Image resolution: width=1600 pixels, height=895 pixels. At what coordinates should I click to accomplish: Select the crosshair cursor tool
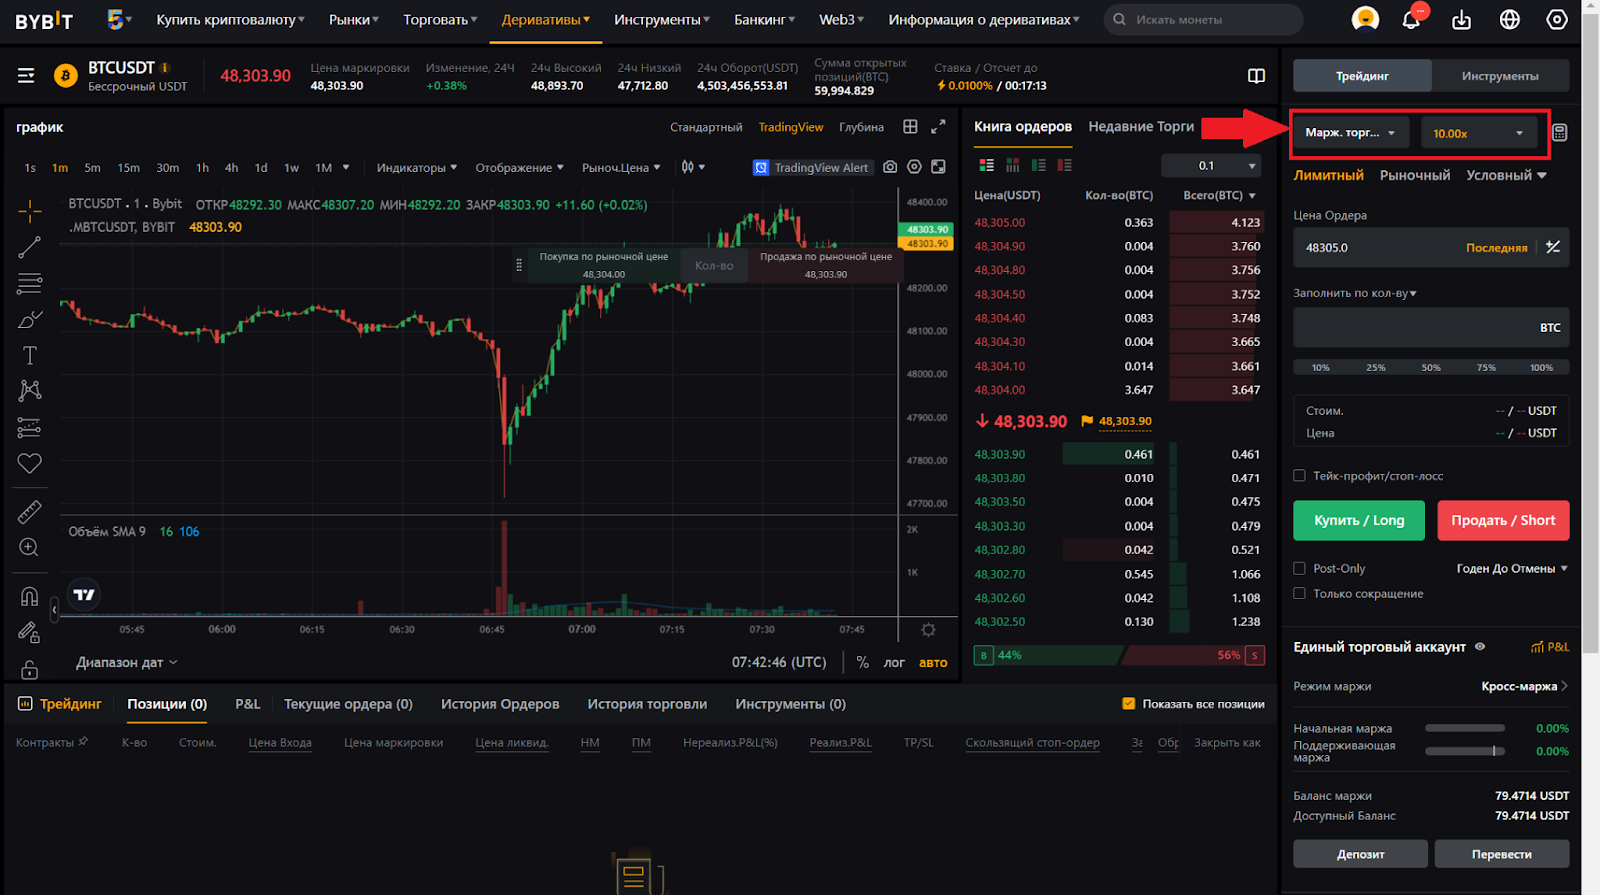pos(29,210)
